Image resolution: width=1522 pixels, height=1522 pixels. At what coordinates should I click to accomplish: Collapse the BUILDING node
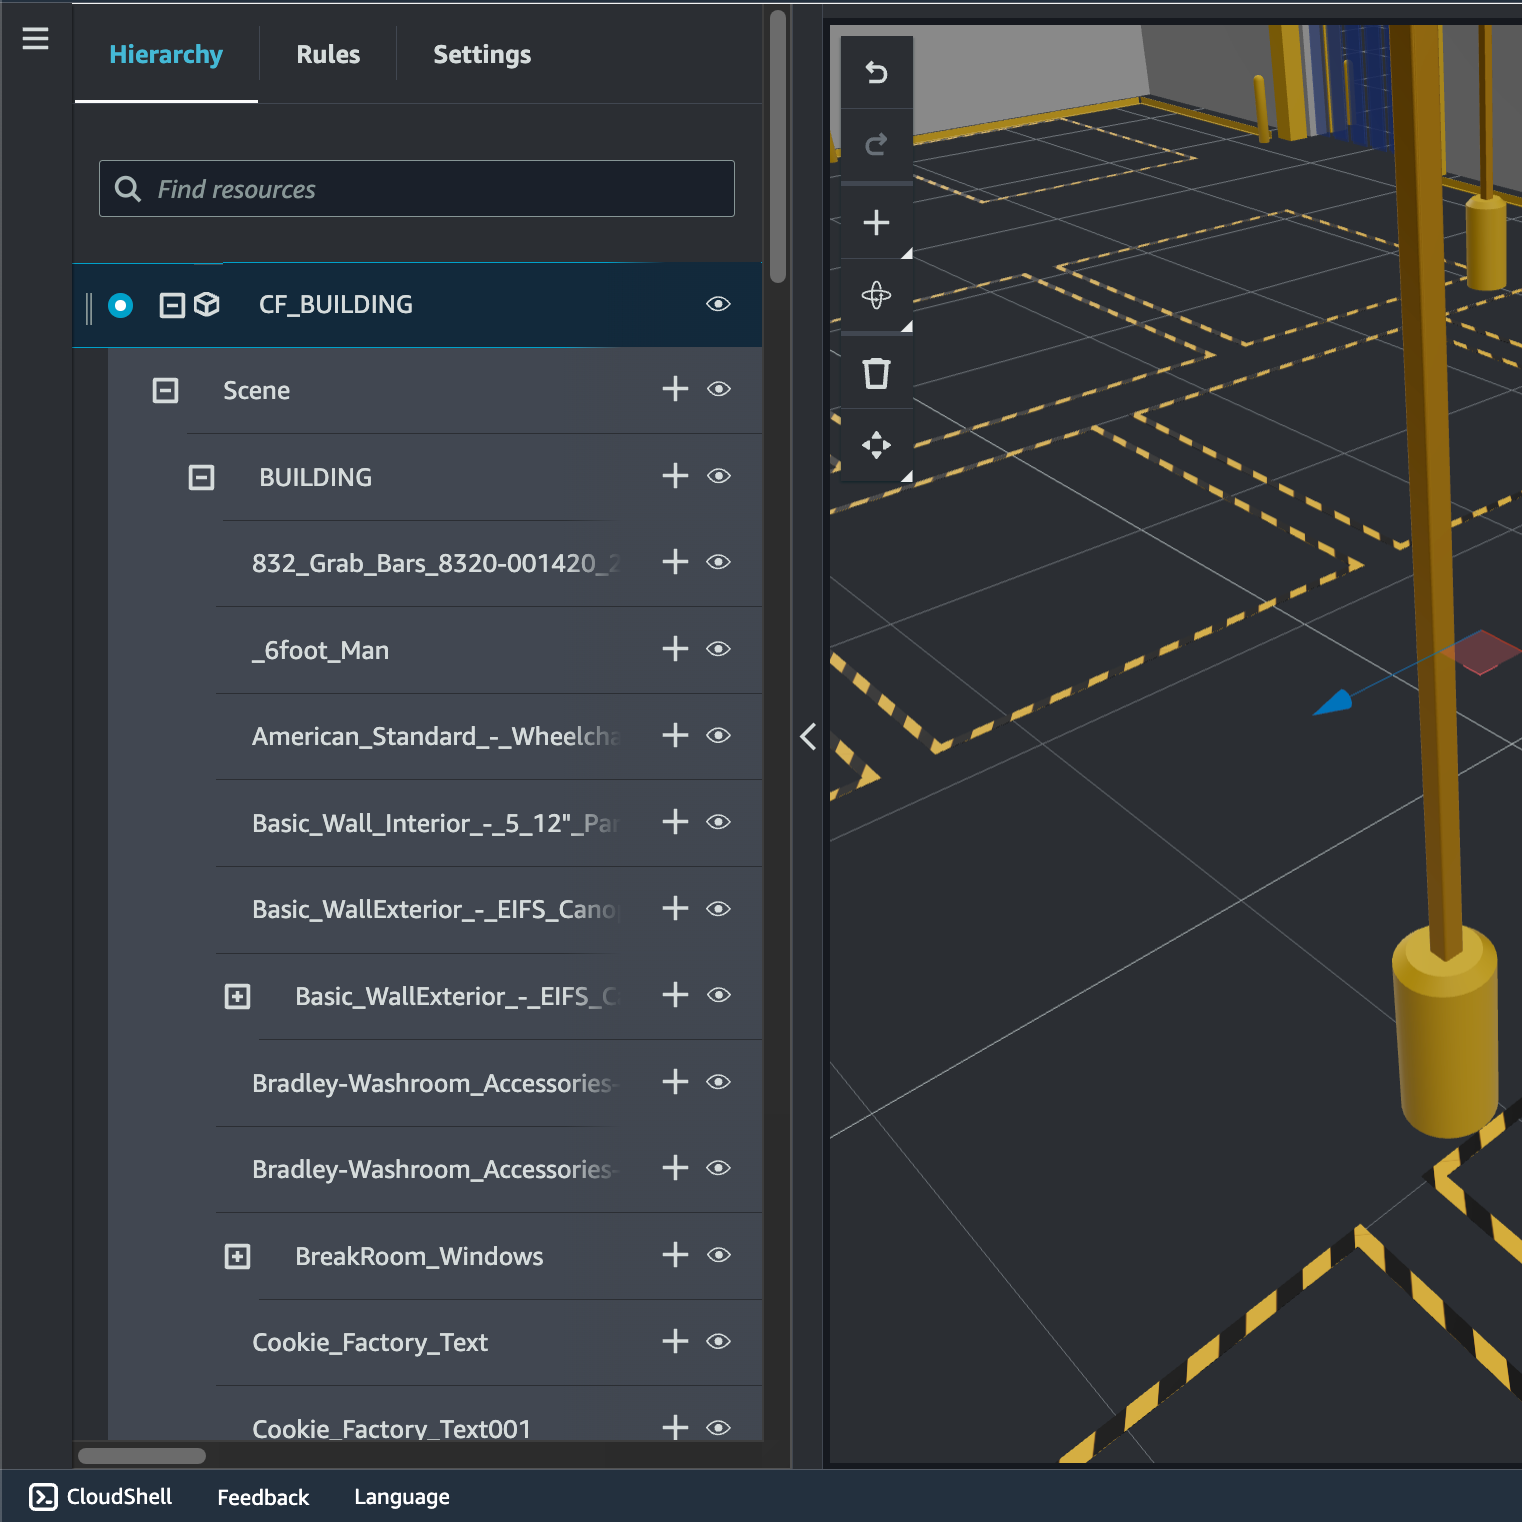[x=201, y=477]
